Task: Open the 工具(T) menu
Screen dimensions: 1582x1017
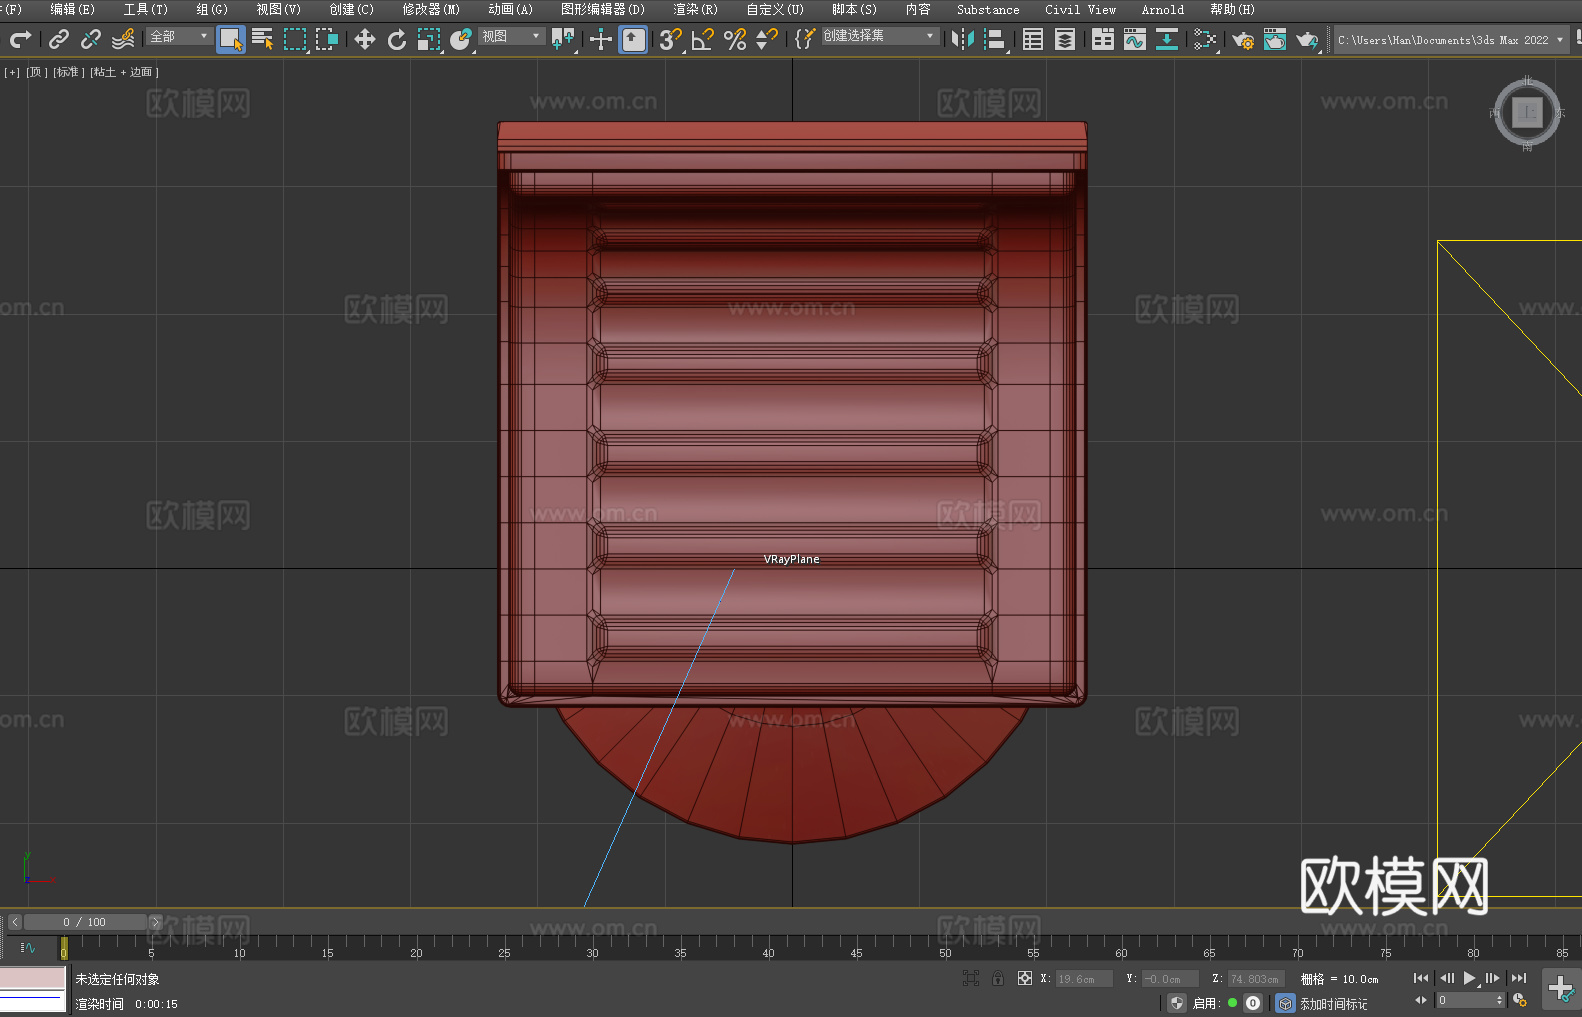Action: (145, 9)
